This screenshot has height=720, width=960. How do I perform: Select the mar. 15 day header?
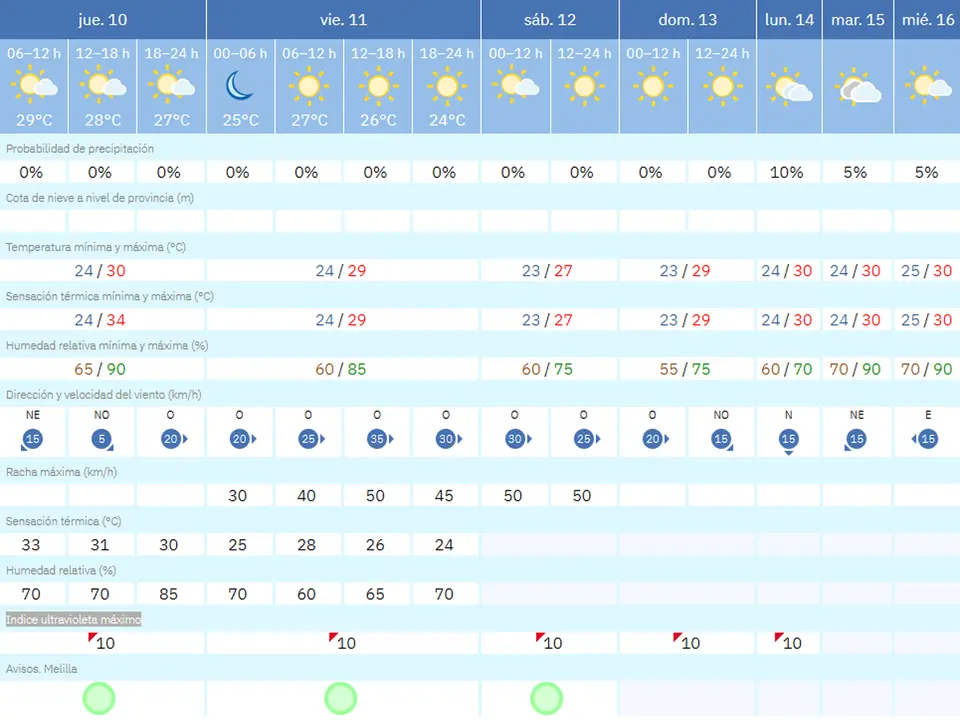point(858,20)
